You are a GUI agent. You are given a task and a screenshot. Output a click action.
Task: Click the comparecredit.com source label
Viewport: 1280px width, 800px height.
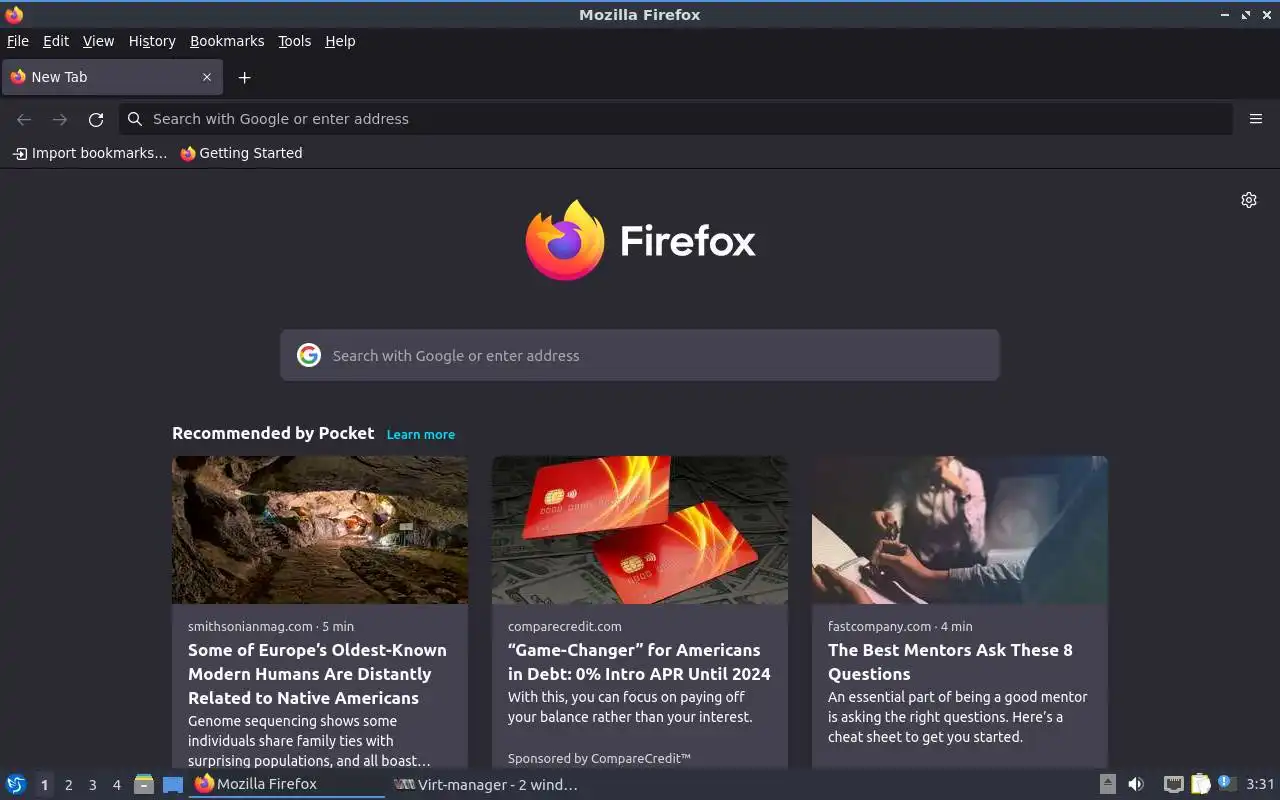coord(564,626)
